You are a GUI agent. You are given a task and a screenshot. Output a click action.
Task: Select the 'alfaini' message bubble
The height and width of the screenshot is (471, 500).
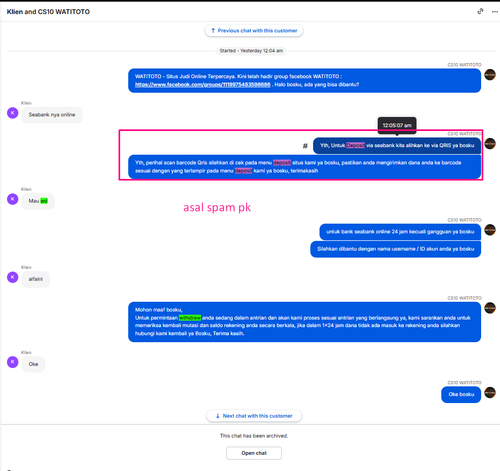click(x=36, y=279)
